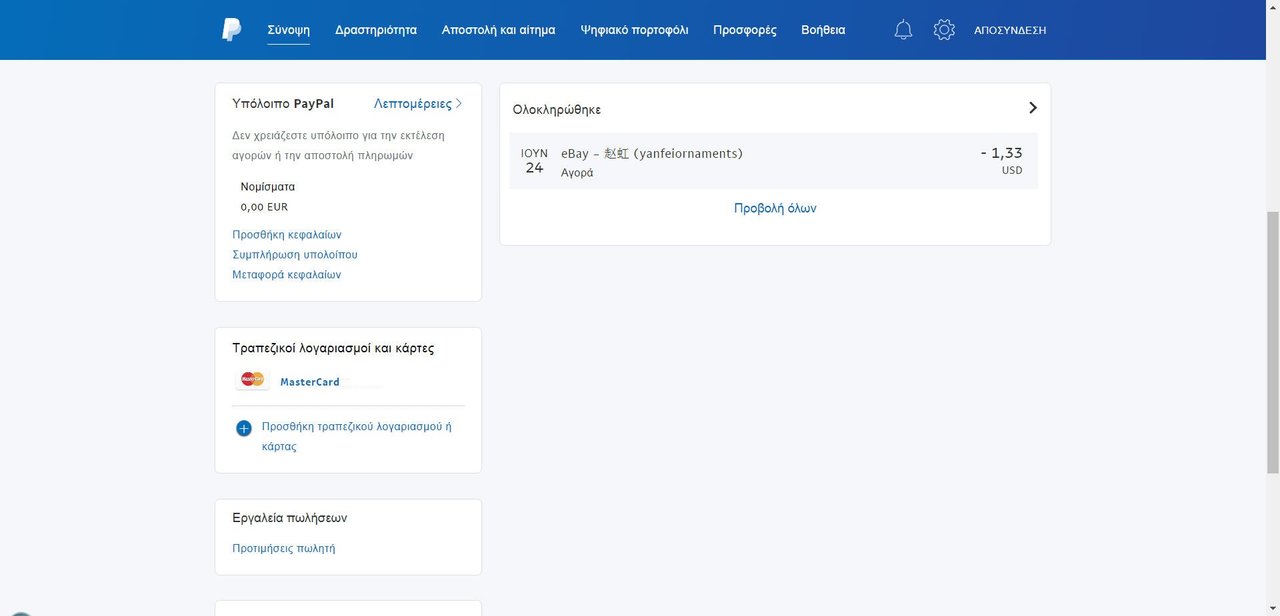This screenshot has height=616, width=1280.
Task: Open Αποστολή και αίτημα menu
Action: click(x=498, y=30)
